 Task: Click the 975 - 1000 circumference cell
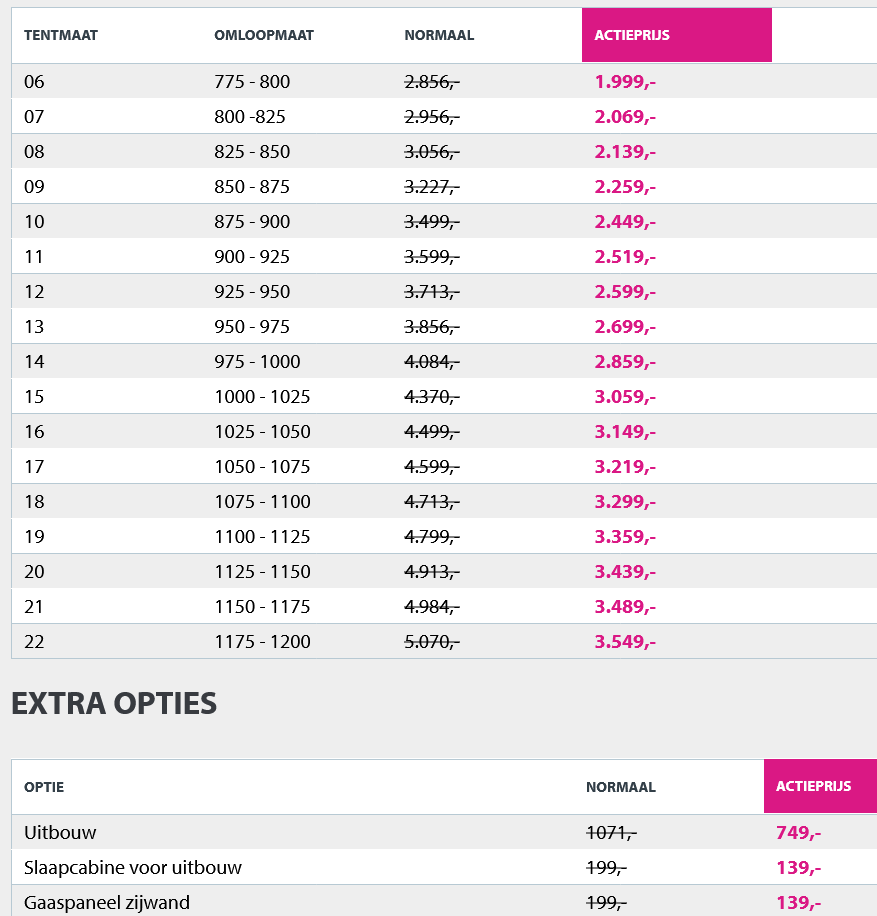pyautogui.click(x=257, y=362)
